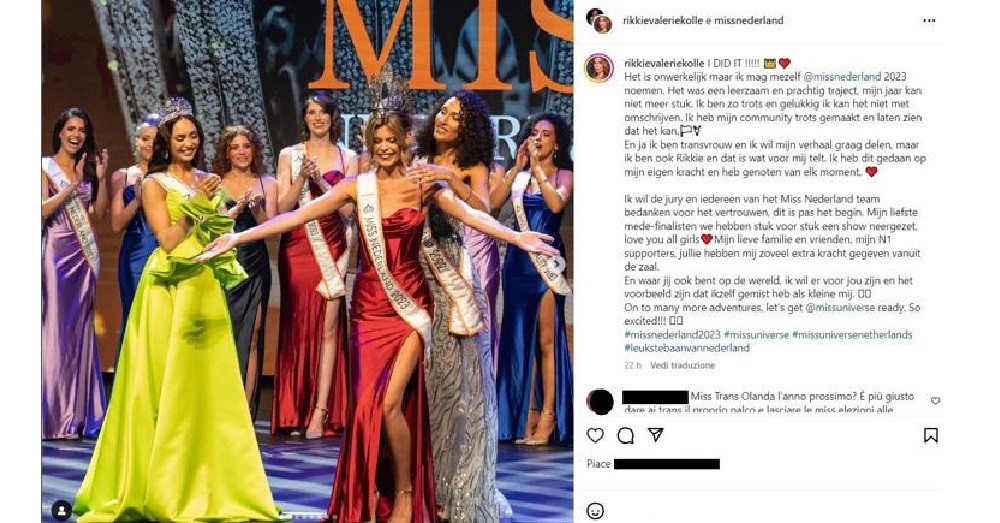Open comments with the speech bubble icon
The image size is (1000, 523).
point(626,436)
